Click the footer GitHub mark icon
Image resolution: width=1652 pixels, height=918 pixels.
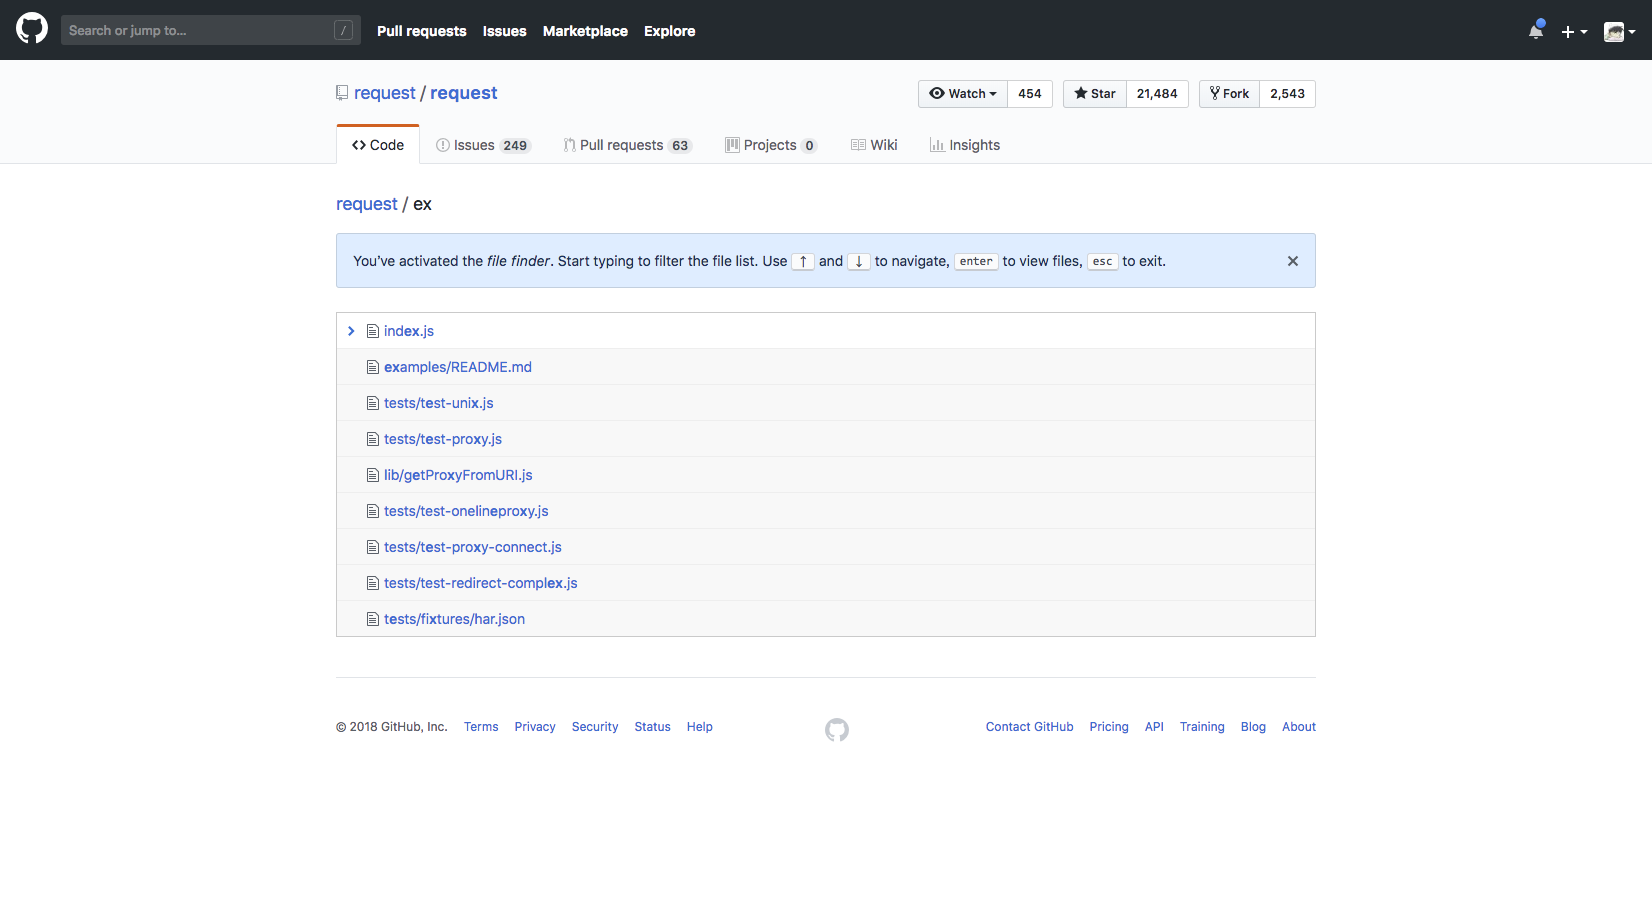(x=837, y=730)
